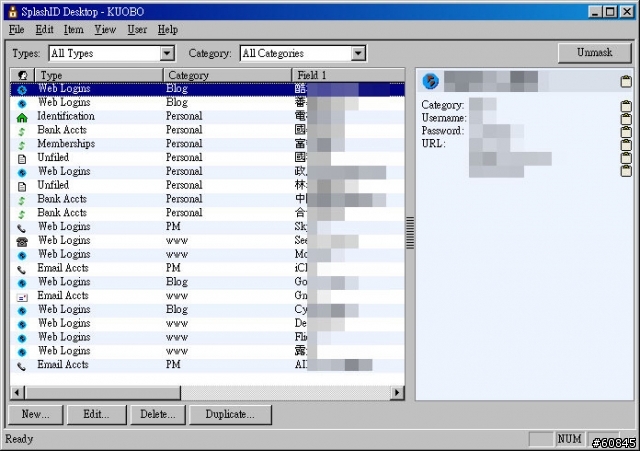This screenshot has height=451, width=640.
Task: Click the handset icon in the Web Logins PM row
Action: pos(22,228)
